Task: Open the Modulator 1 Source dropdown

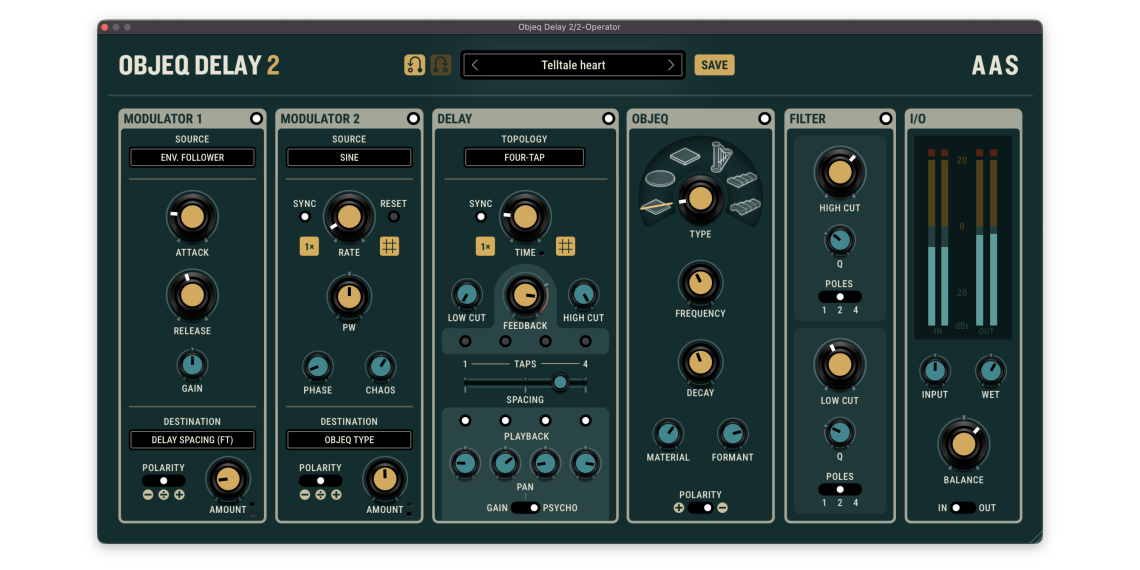Action: (x=192, y=158)
